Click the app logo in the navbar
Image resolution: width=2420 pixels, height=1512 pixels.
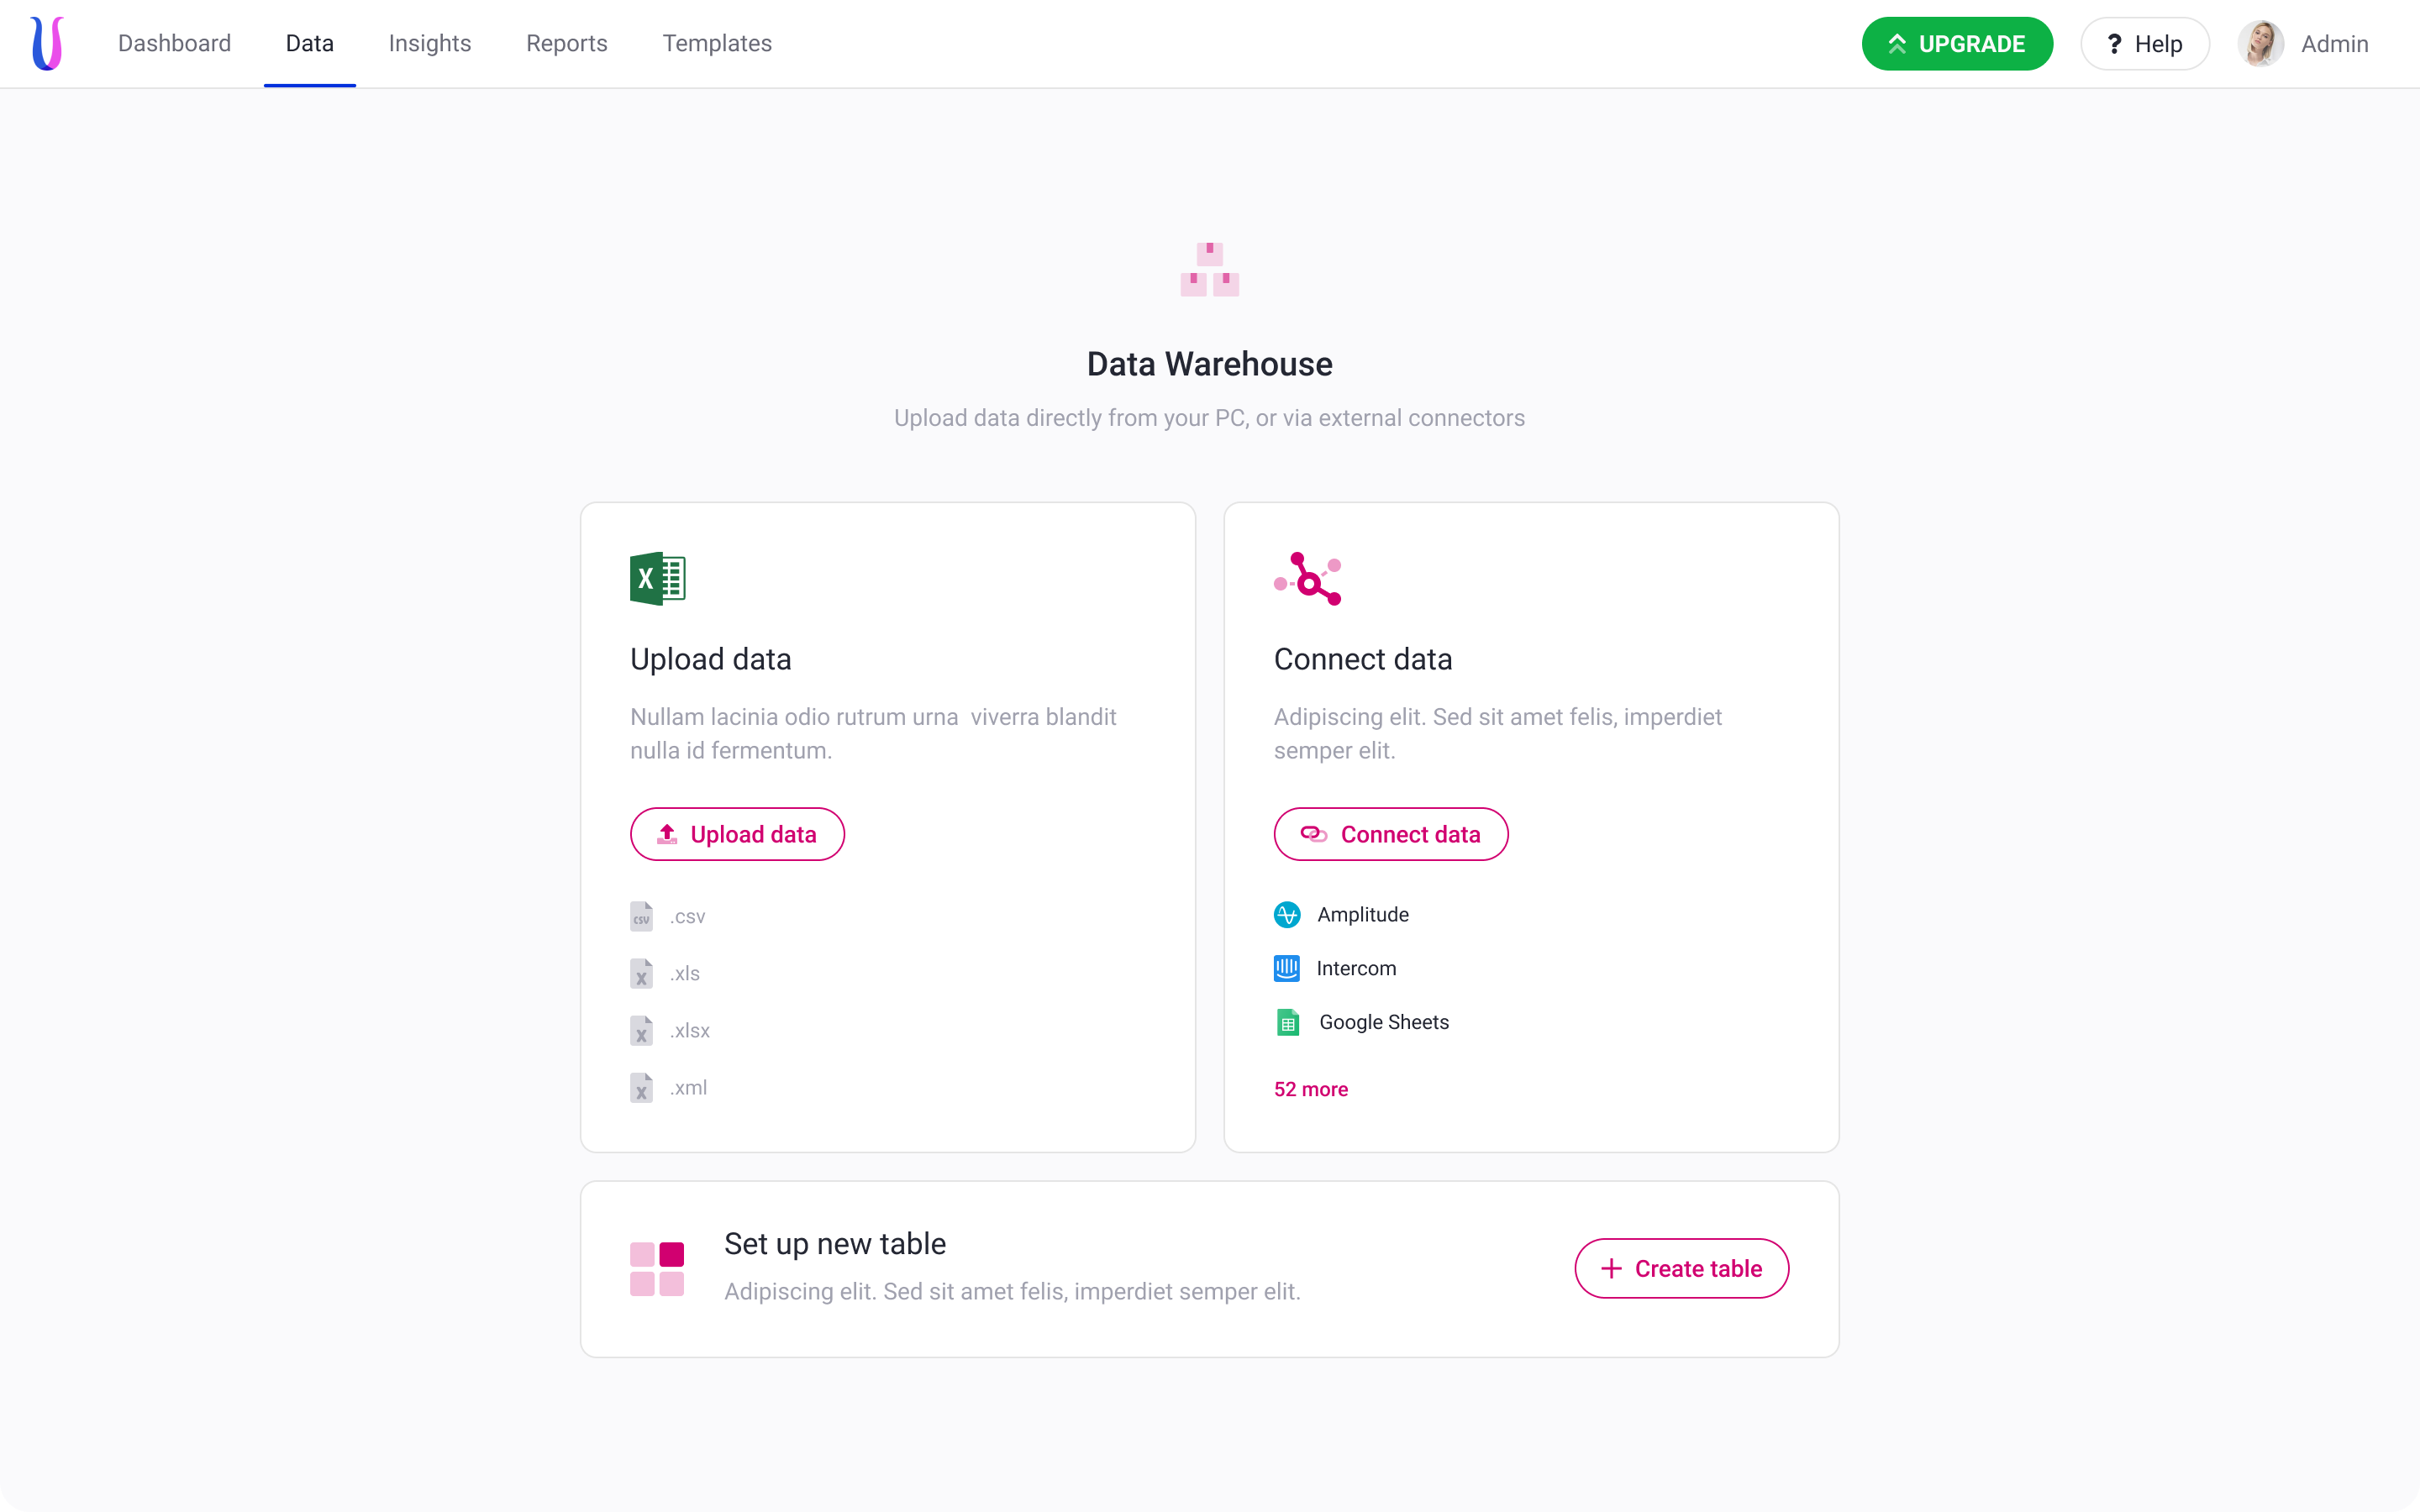pyautogui.click(x=47, y=44)
